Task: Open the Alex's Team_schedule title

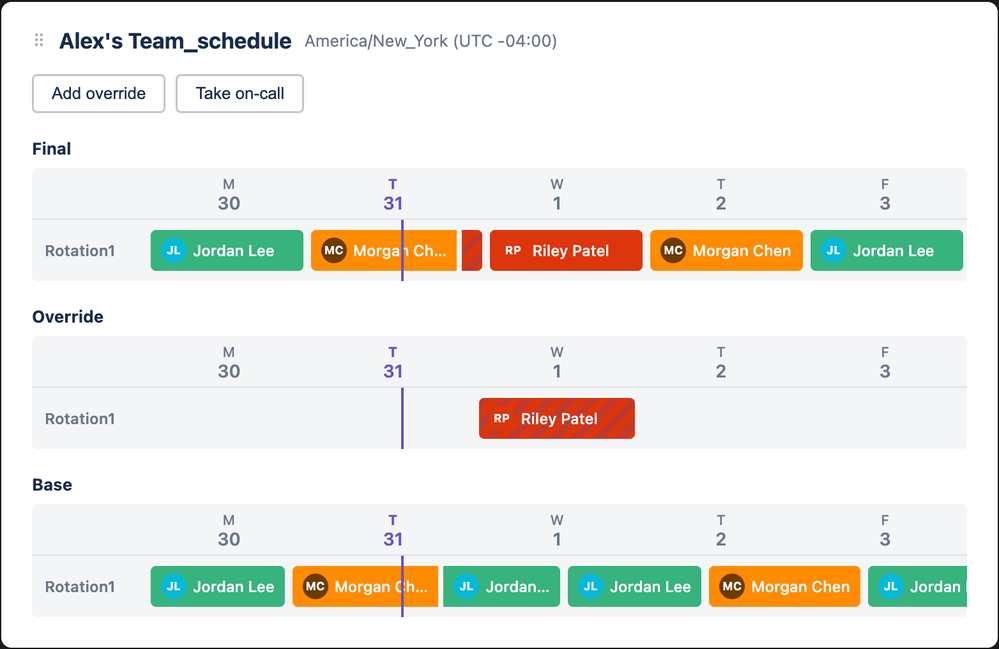Action: [175, 41]
